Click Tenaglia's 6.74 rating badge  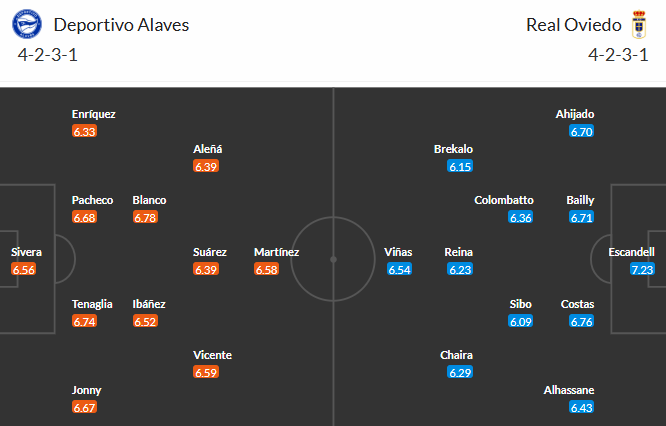85,322
